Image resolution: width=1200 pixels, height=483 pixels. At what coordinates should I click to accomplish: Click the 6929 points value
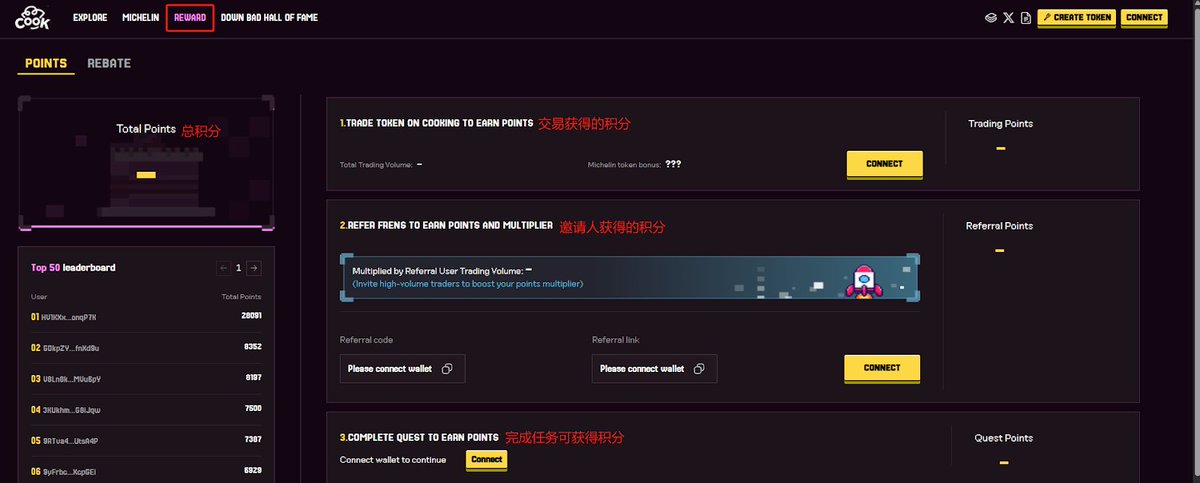(252, 471)
